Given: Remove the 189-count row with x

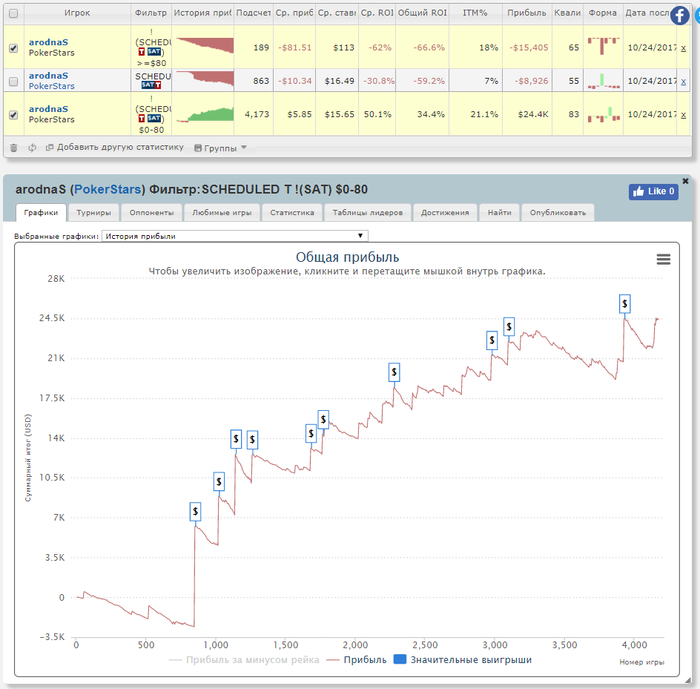Looking at the screenshot, I should point(683,48).
